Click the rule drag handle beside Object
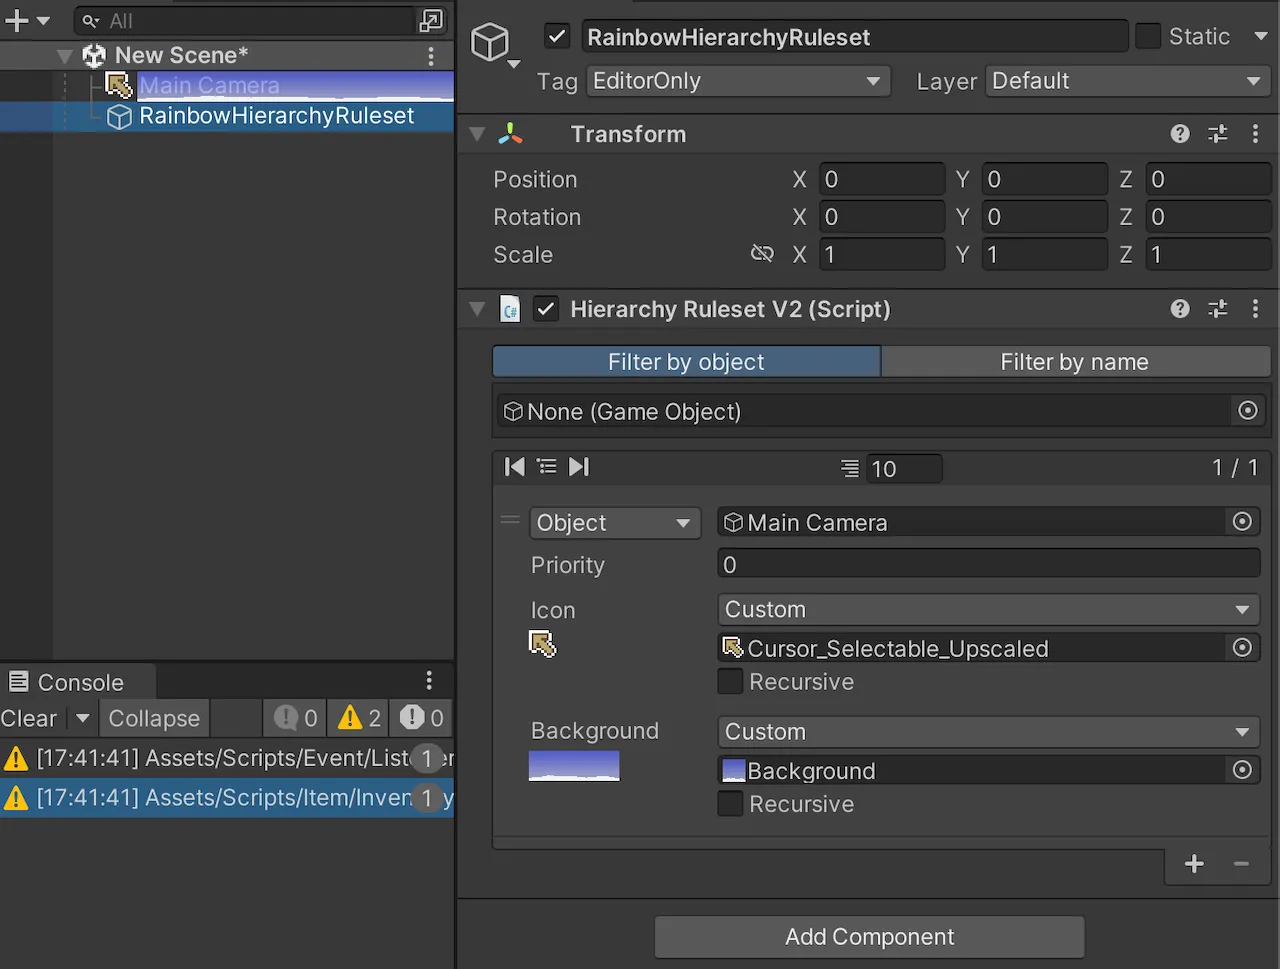The height and width of the screenshot is (969, 1280). pos(510,520)
